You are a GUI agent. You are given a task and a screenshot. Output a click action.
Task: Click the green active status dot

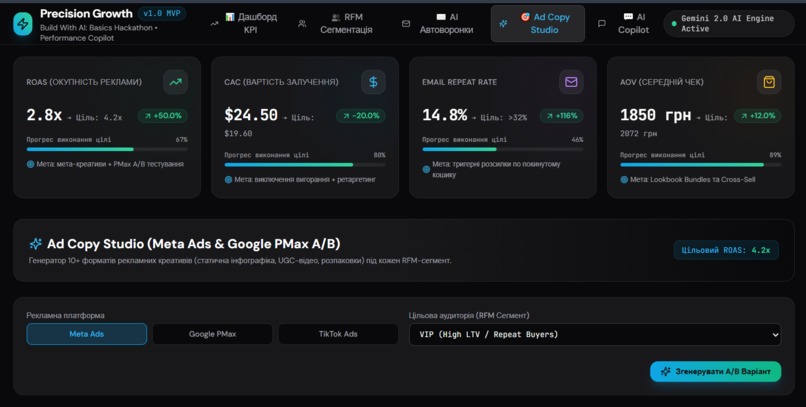point(674,24)
